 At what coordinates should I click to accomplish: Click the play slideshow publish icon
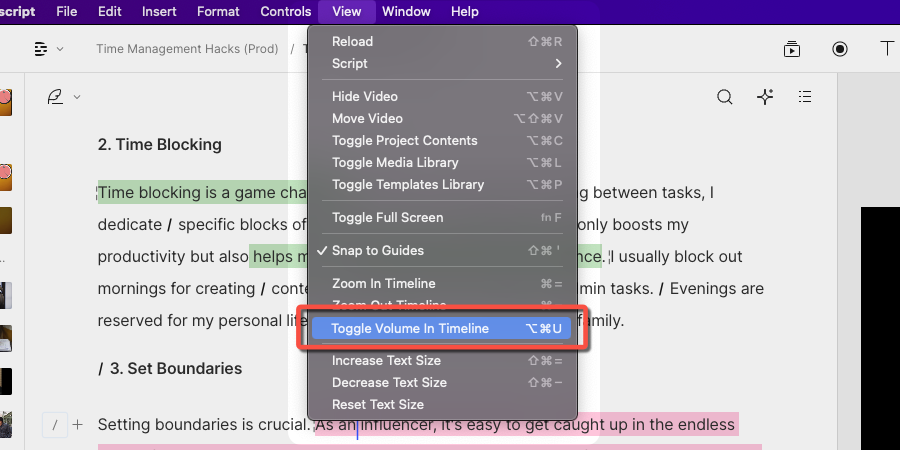click(792, 49)
